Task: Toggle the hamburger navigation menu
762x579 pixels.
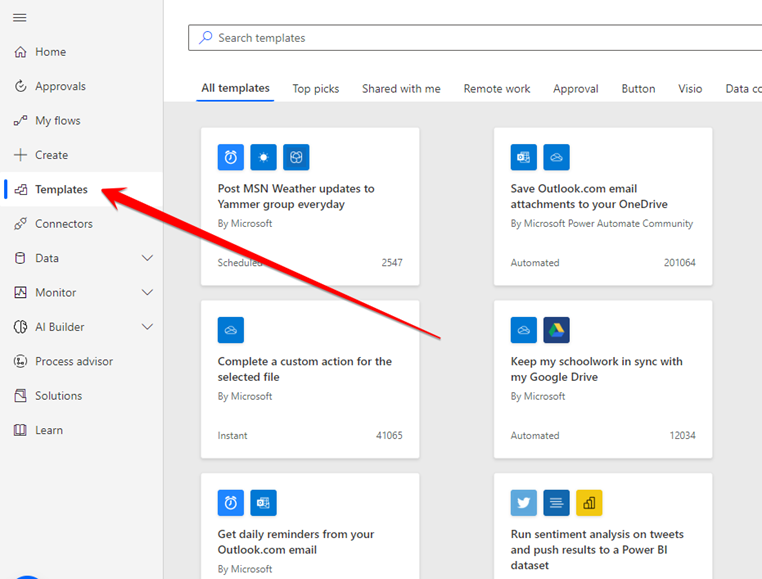Action: (x=19, y=18)
